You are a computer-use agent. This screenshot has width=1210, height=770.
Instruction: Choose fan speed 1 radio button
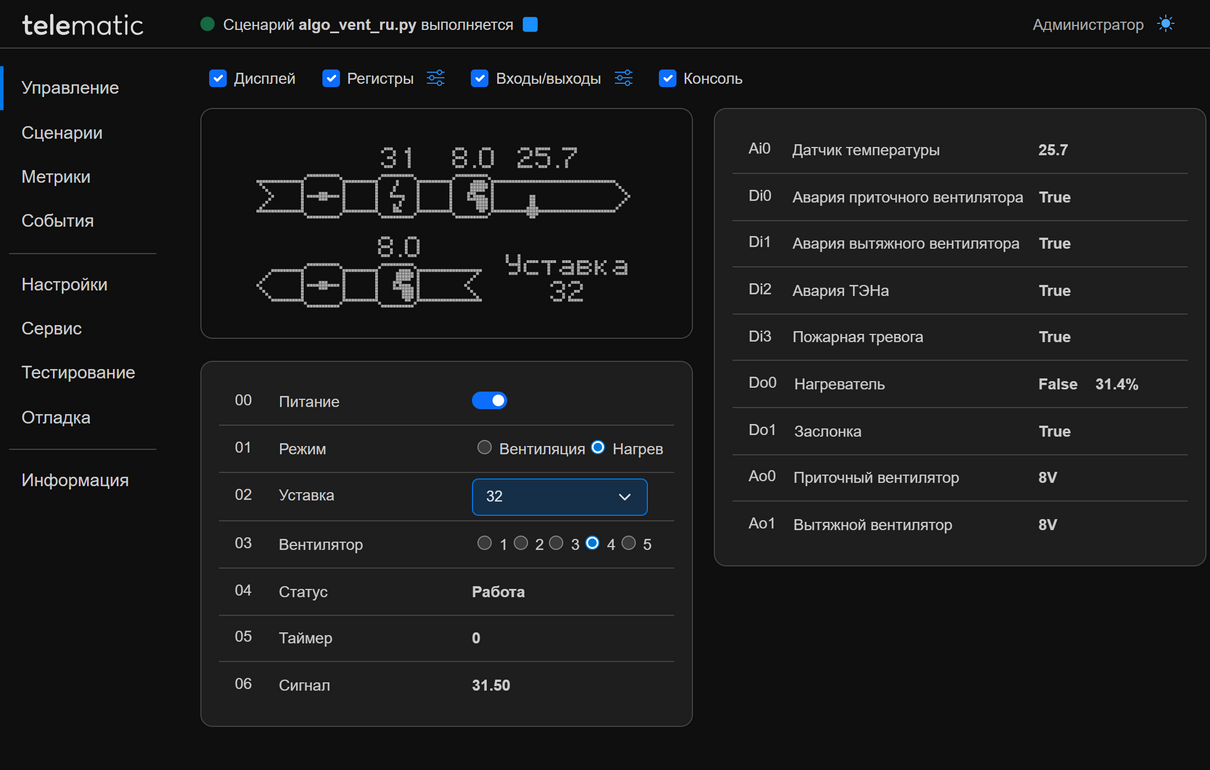[x=485, y=543]
